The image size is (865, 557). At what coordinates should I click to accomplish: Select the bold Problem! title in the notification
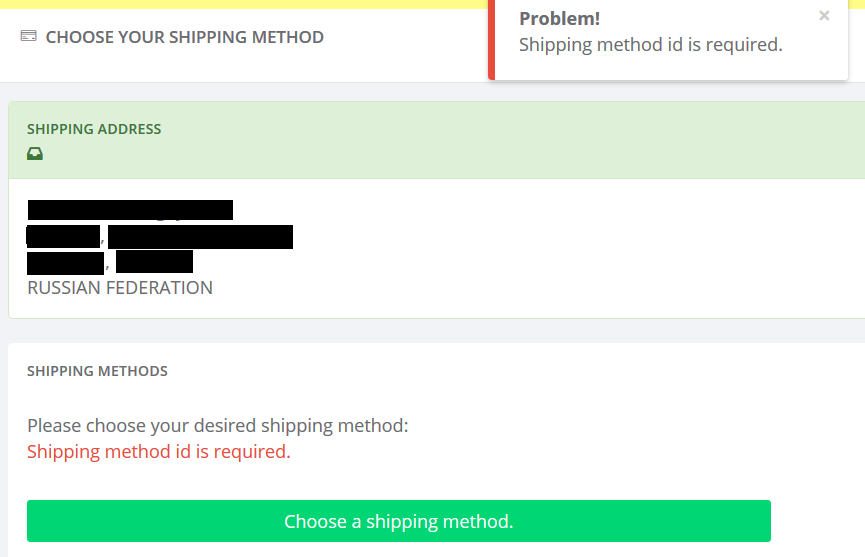tap(559, 19)
